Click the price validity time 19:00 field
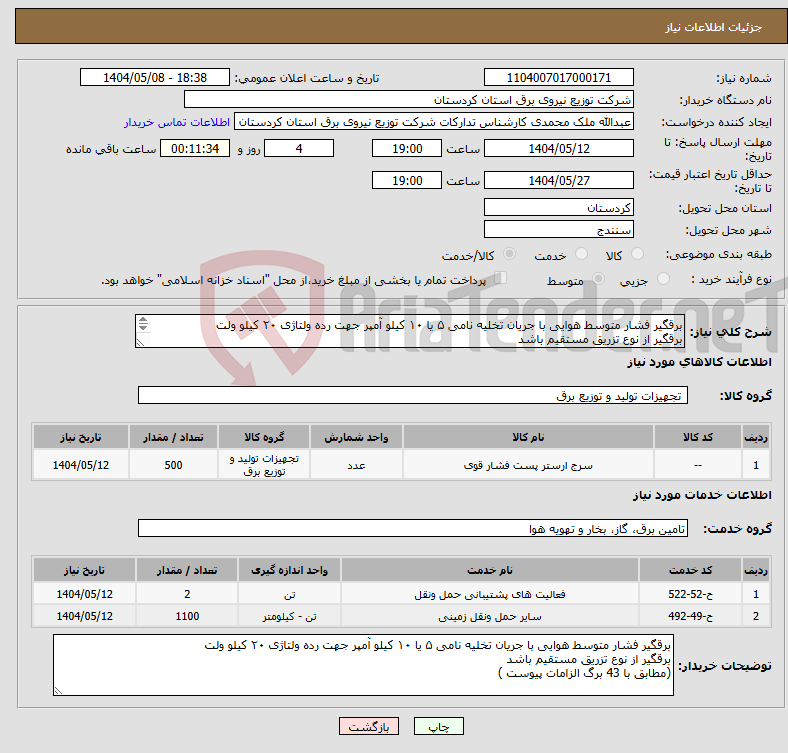This screenshot has height=753, width=788. click(x=407, y=180)
